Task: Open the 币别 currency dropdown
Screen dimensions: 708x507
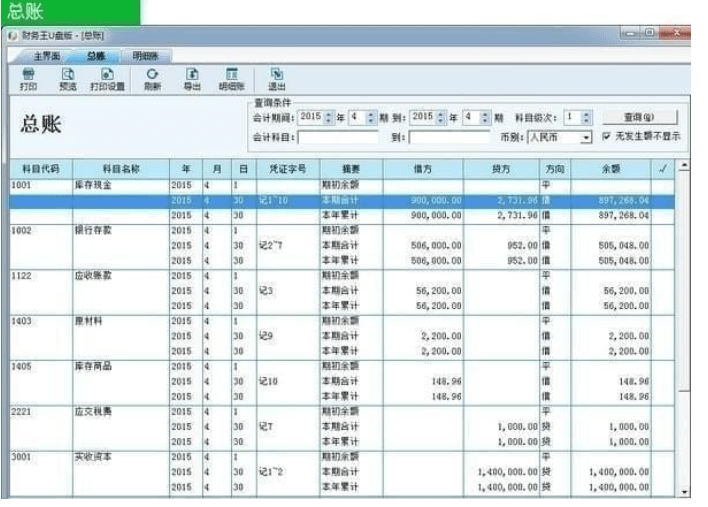Action: click(x=586, y=137)
